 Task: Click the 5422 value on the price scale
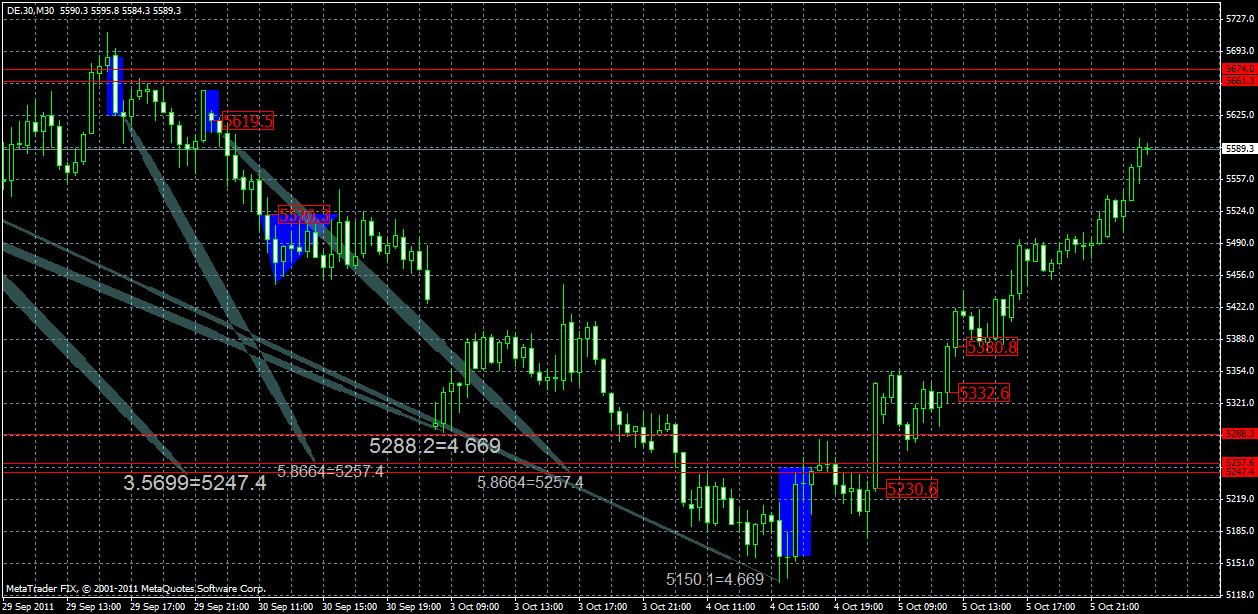1238,307
